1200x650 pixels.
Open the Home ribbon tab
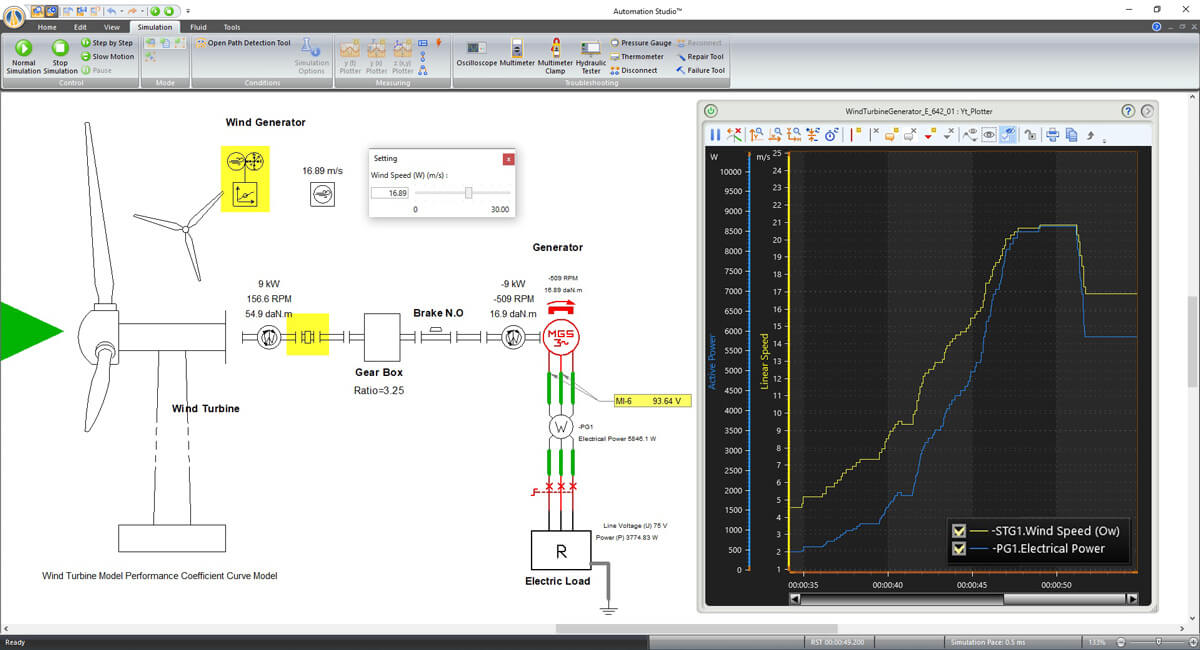tap(47, 27)
